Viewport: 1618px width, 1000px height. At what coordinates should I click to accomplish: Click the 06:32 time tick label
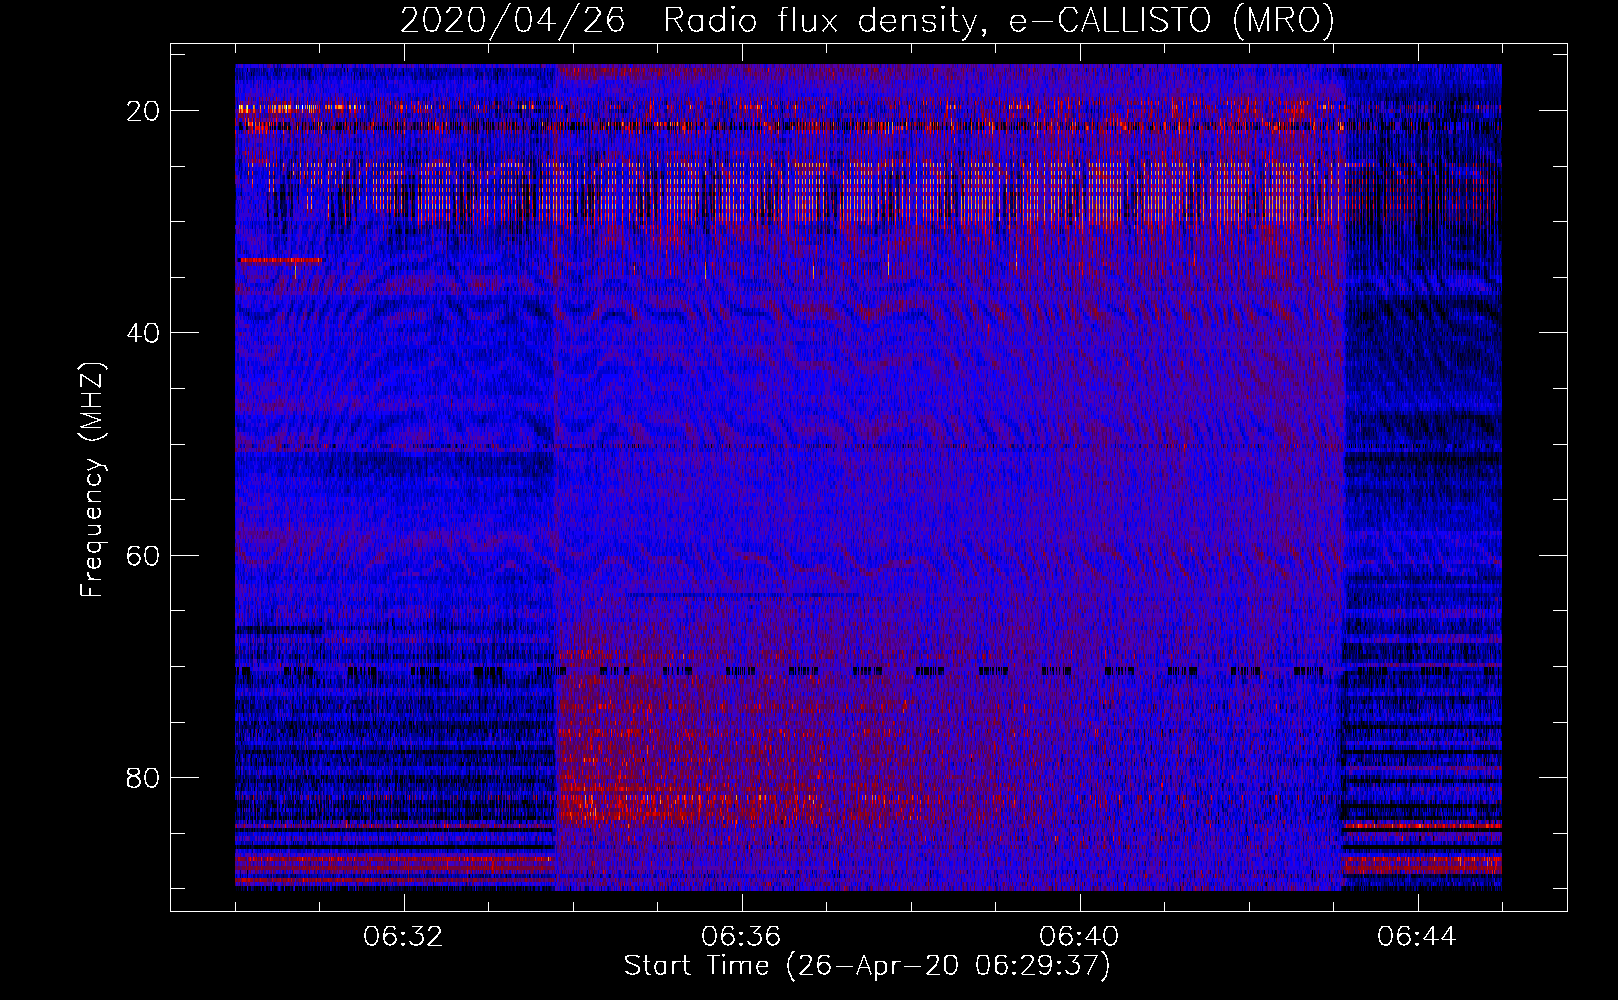pyautogui.click(x=403, y=937)
